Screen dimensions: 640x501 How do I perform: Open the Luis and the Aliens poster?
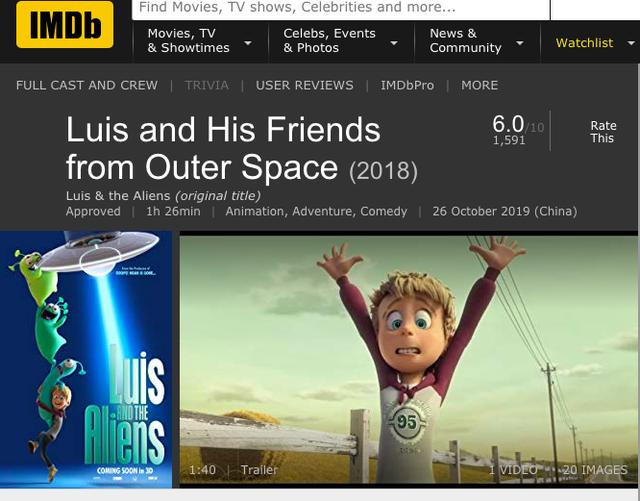[86, 359]
